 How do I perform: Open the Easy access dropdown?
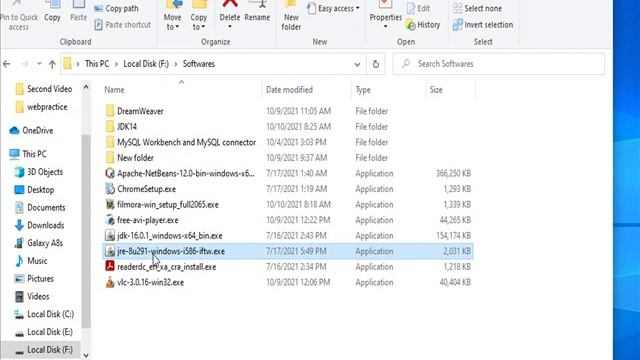[333, 8]
